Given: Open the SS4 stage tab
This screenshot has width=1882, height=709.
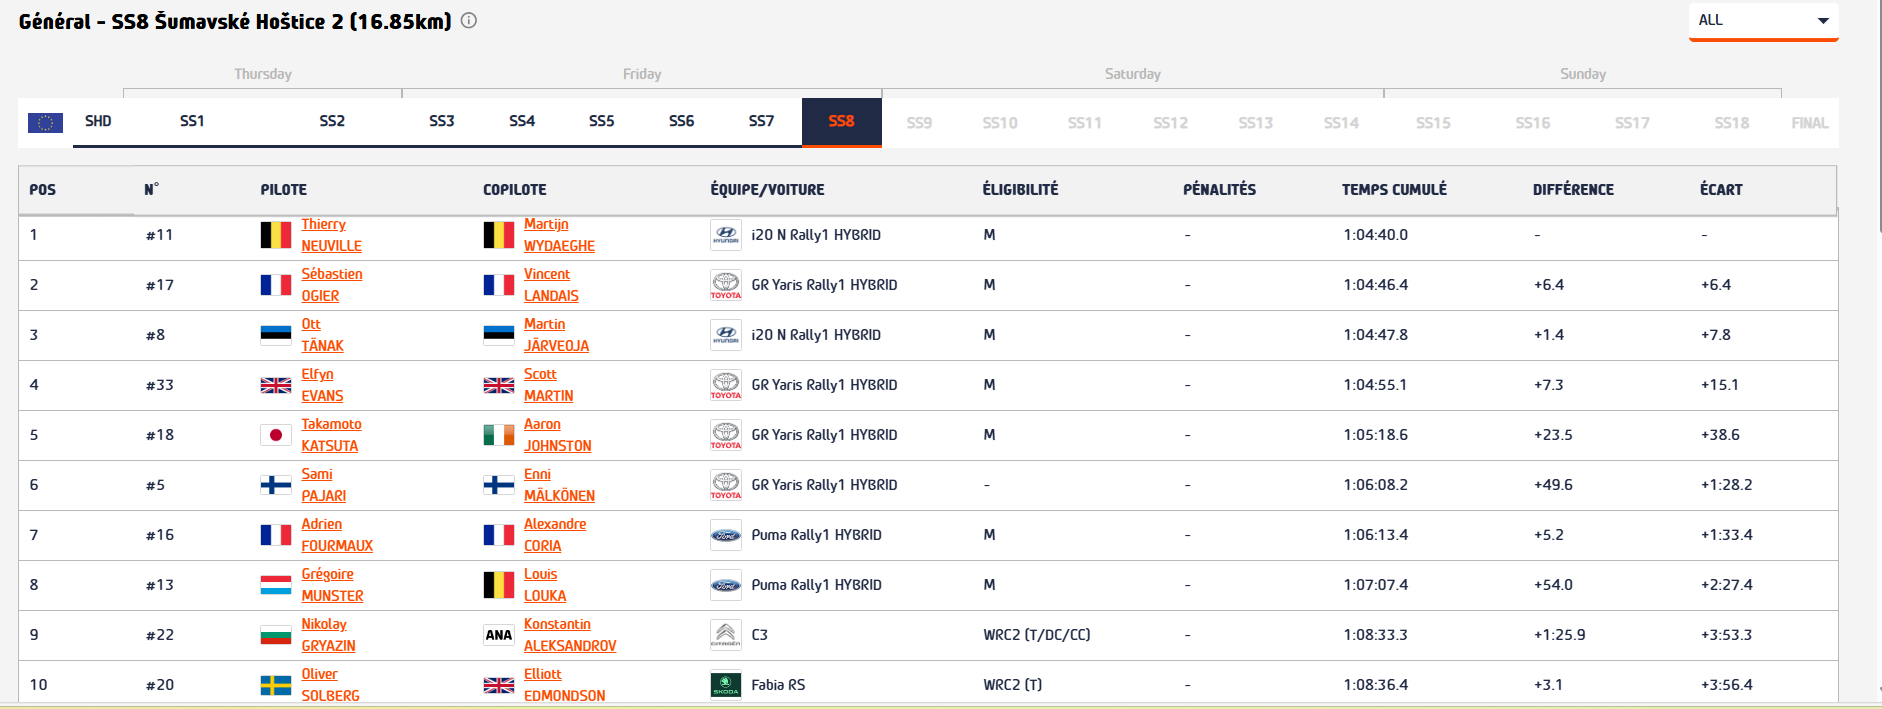Looking at the screenshot, I should (x=522, y=121).
